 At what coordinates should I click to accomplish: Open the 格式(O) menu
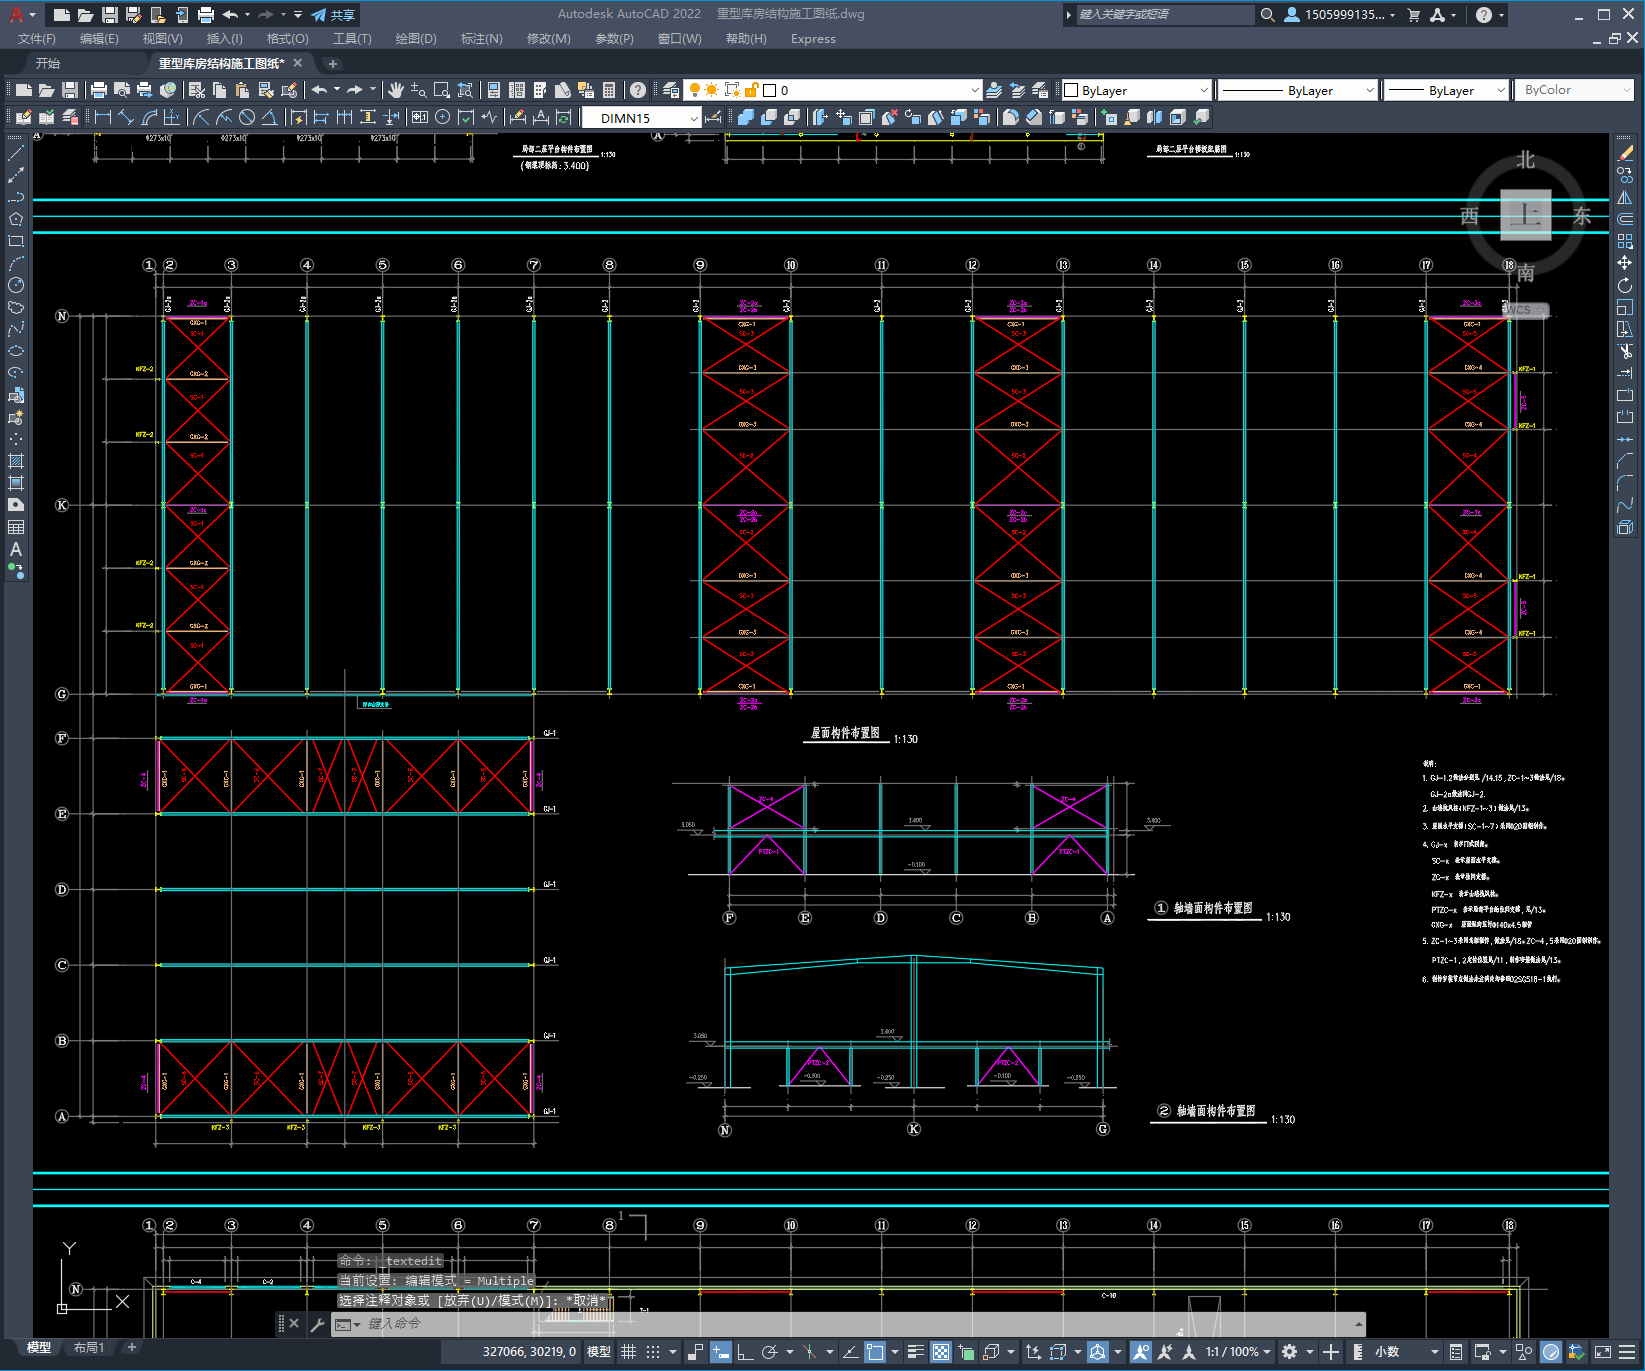tap(288, 39)
